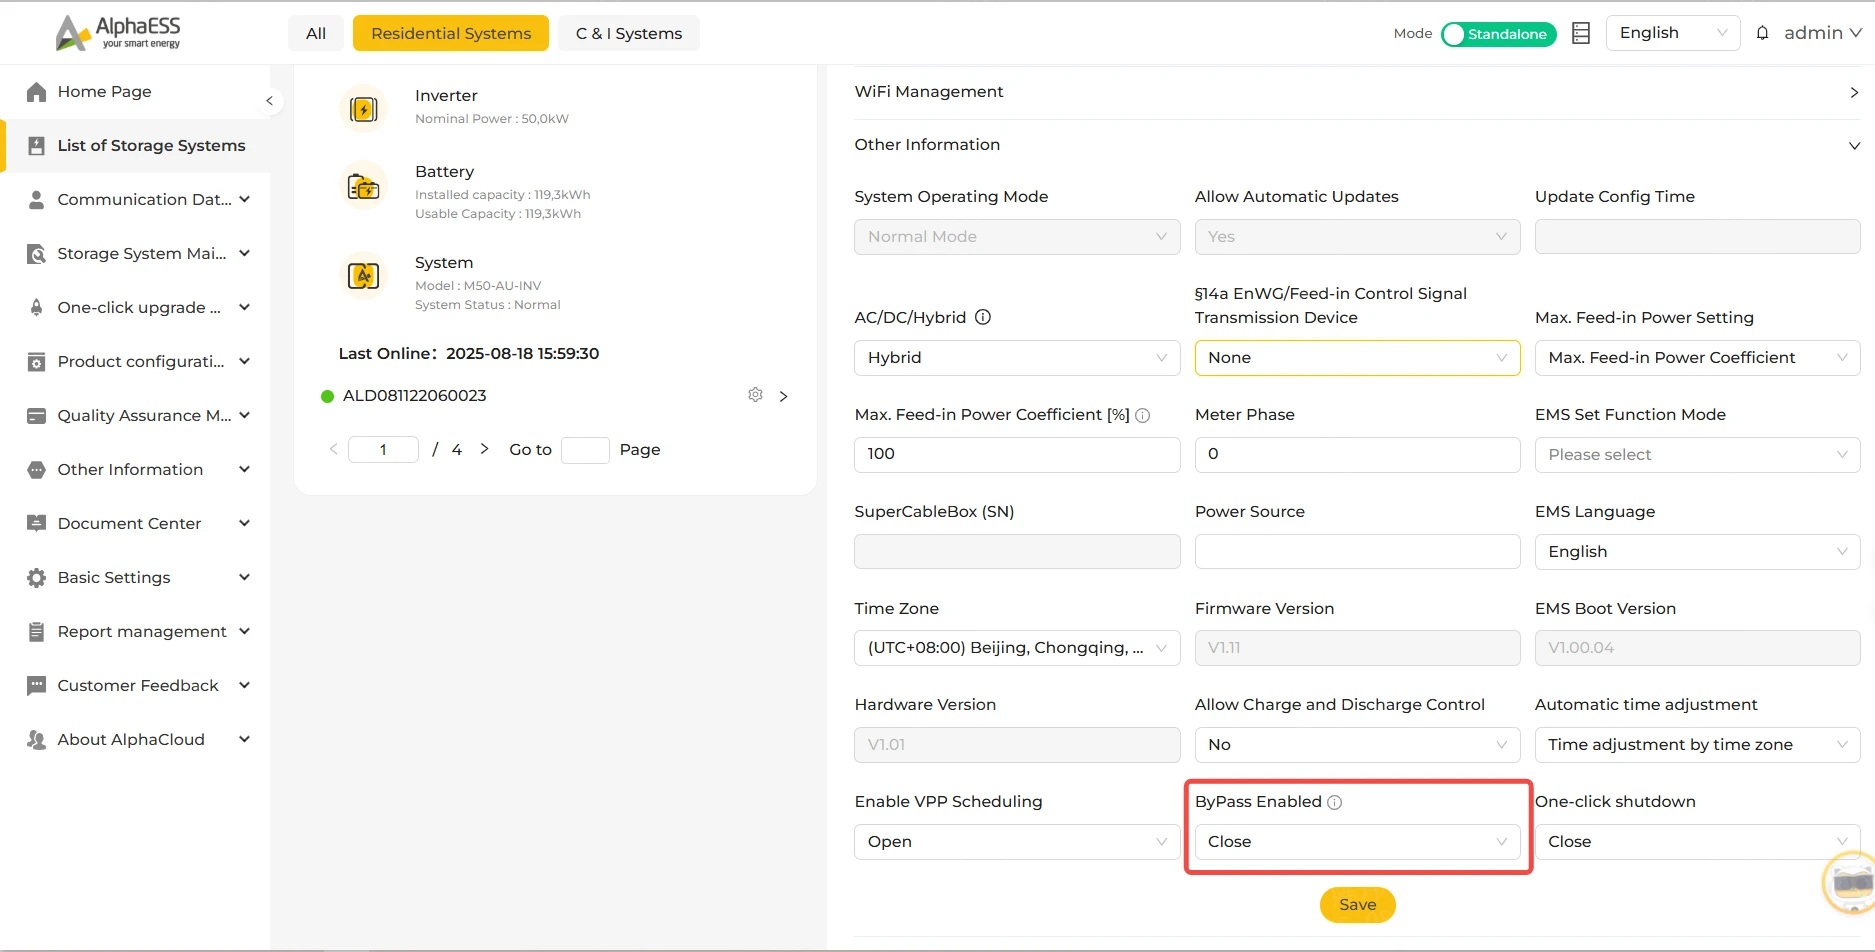Click the Power Source input field
This screenshot has height=952, width=1875.
(1357, 552)
